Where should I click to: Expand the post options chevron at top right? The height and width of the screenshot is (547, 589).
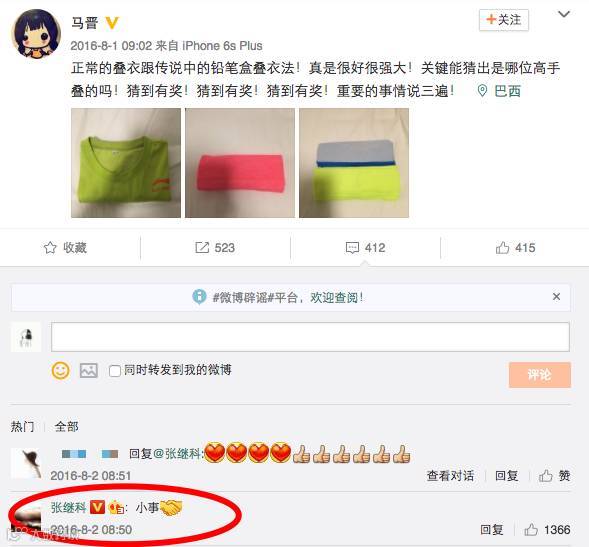(x=564, y=15)
